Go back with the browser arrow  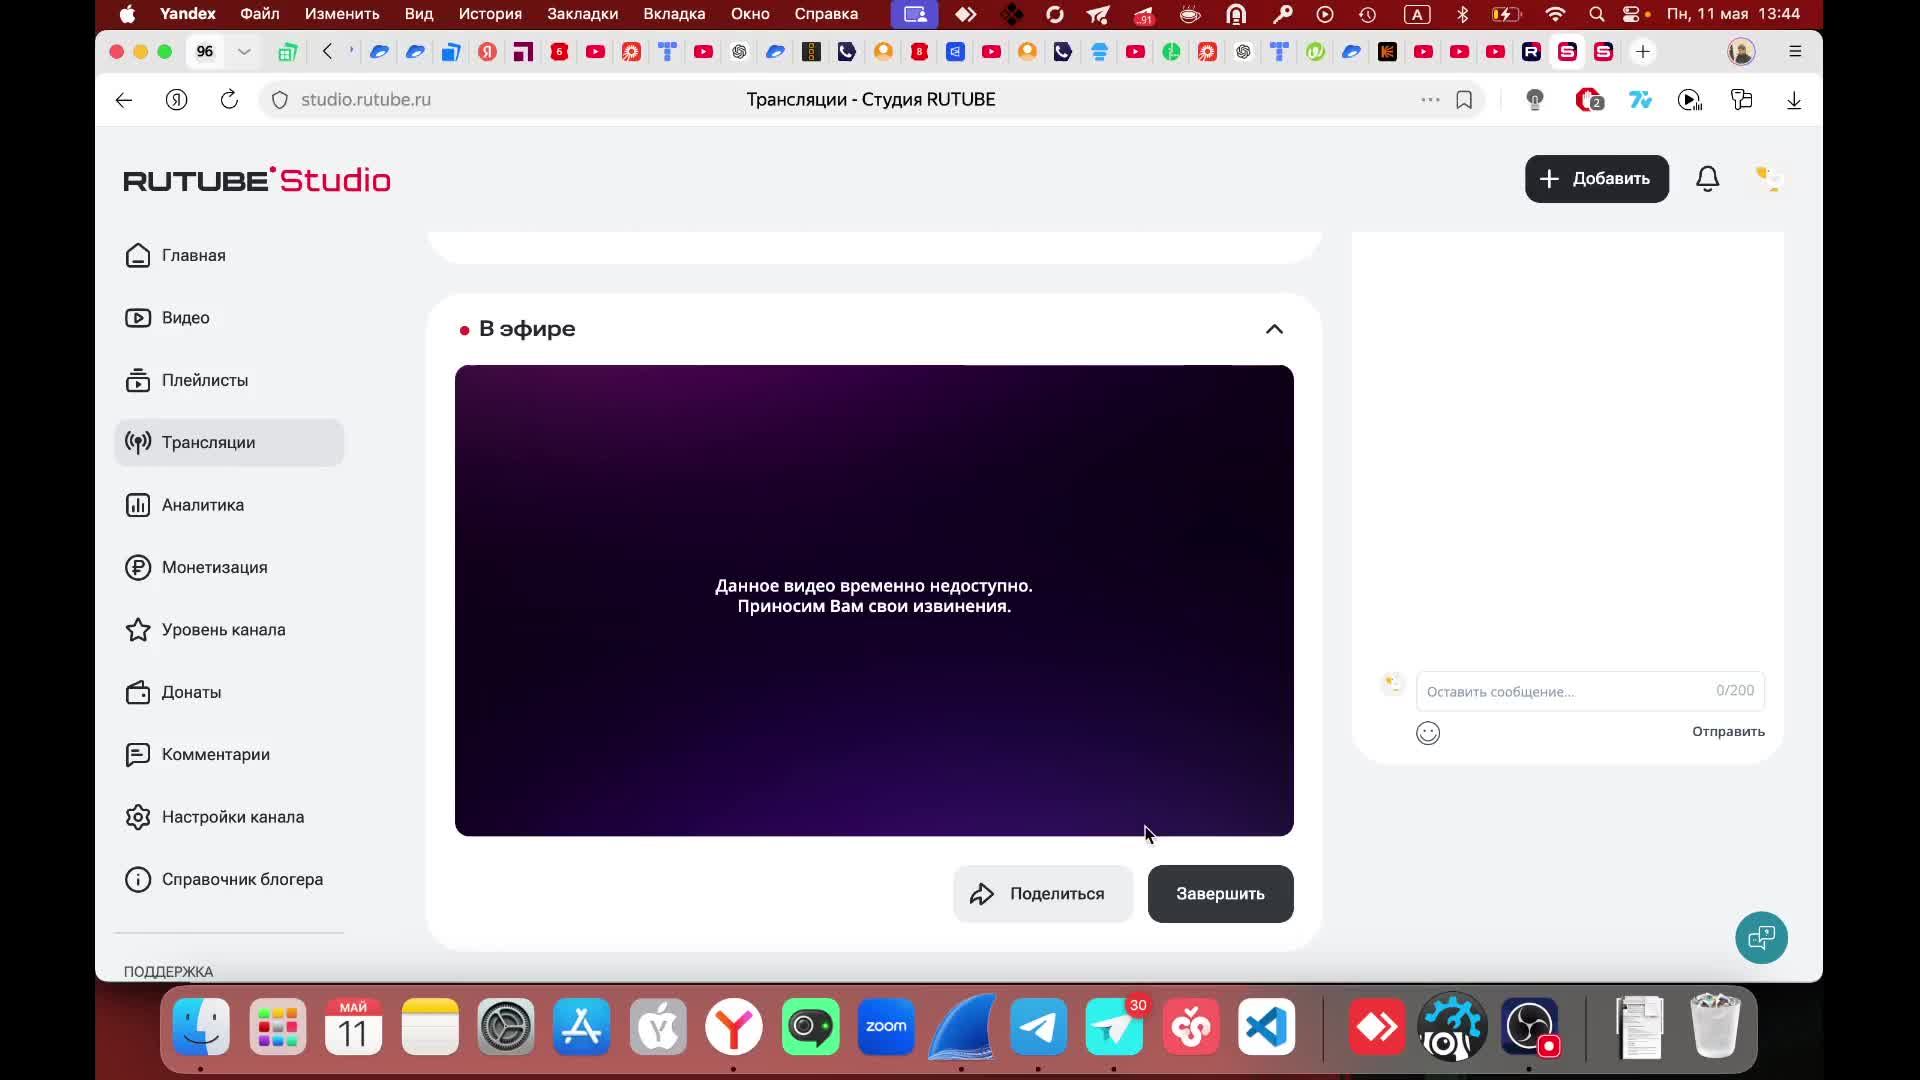(x=124, y=100)
